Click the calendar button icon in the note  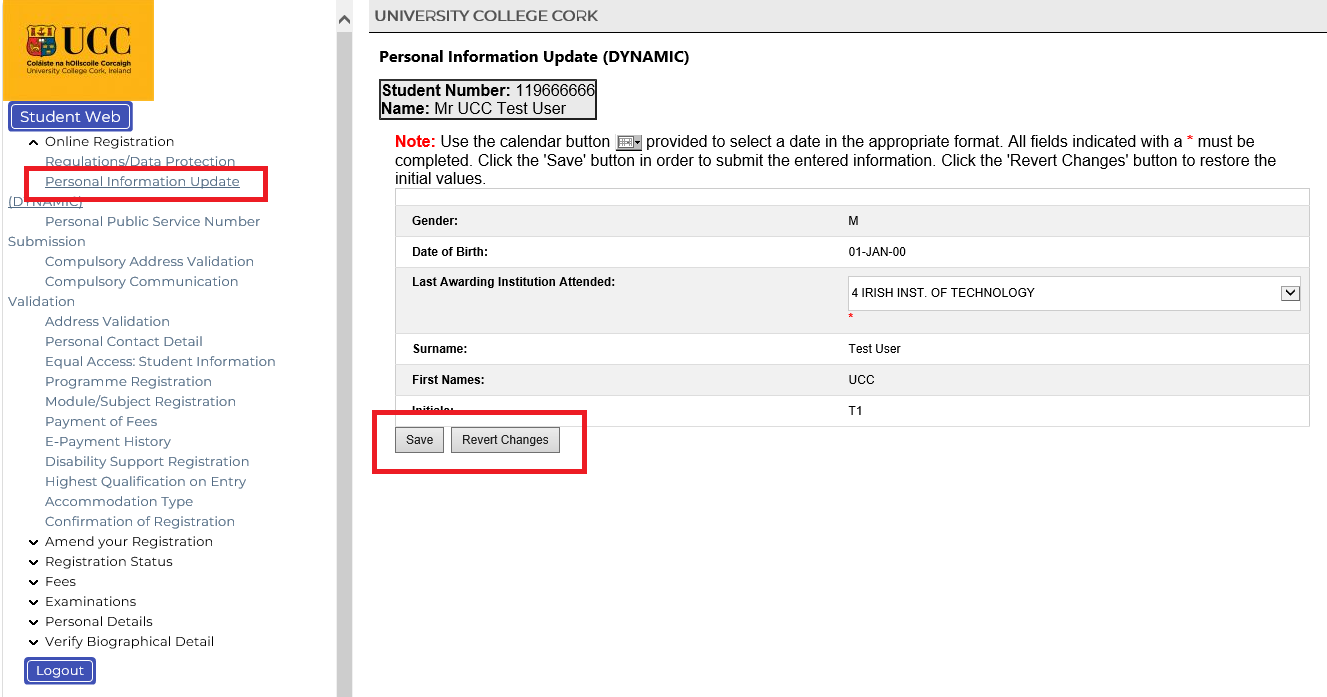tap(628, 143)
